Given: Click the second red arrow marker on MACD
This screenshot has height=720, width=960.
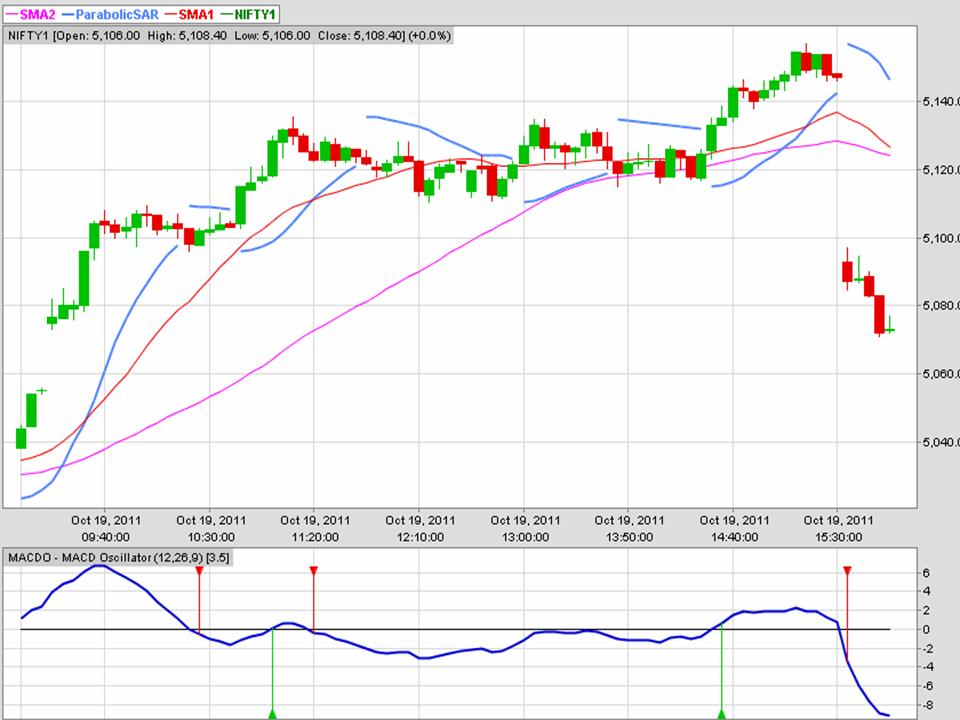Looking at the screenshot, I should (313, 570).
